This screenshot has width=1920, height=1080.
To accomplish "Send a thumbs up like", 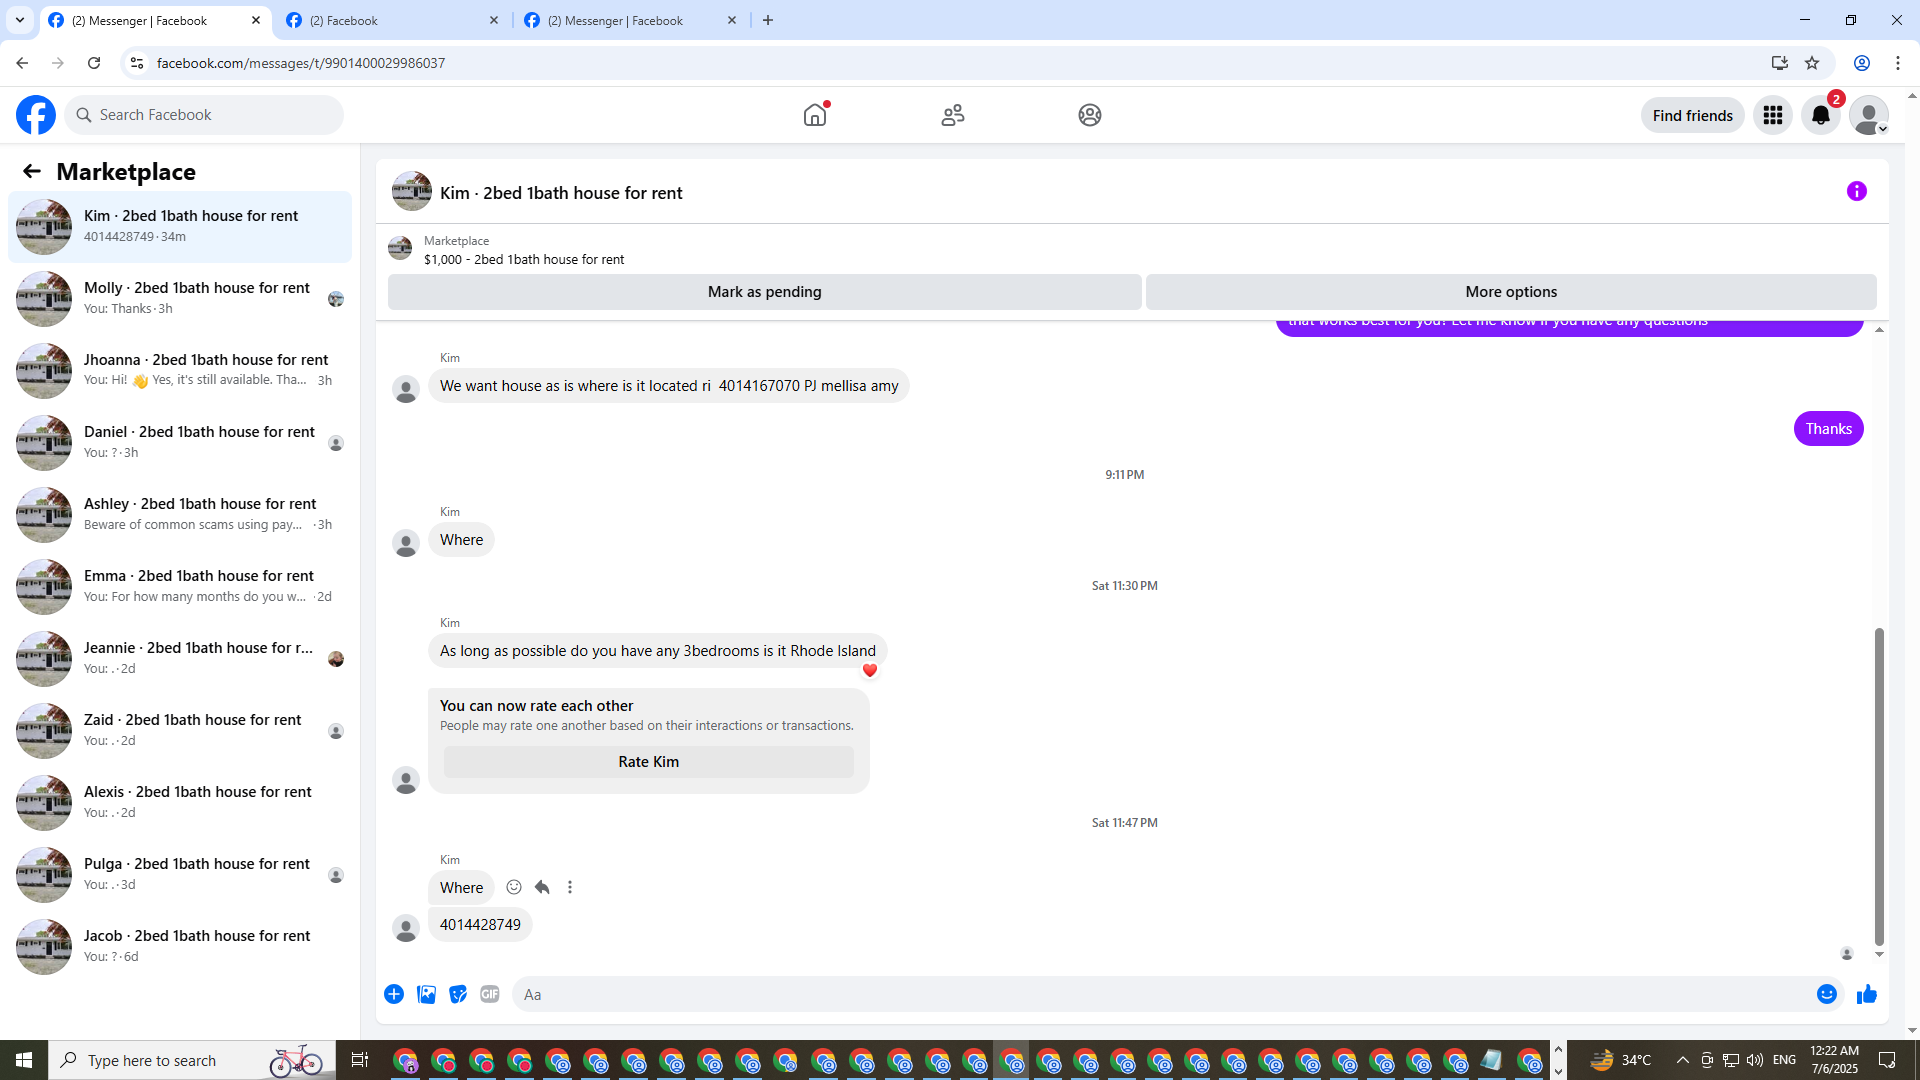I will (x=1866, y=994).
